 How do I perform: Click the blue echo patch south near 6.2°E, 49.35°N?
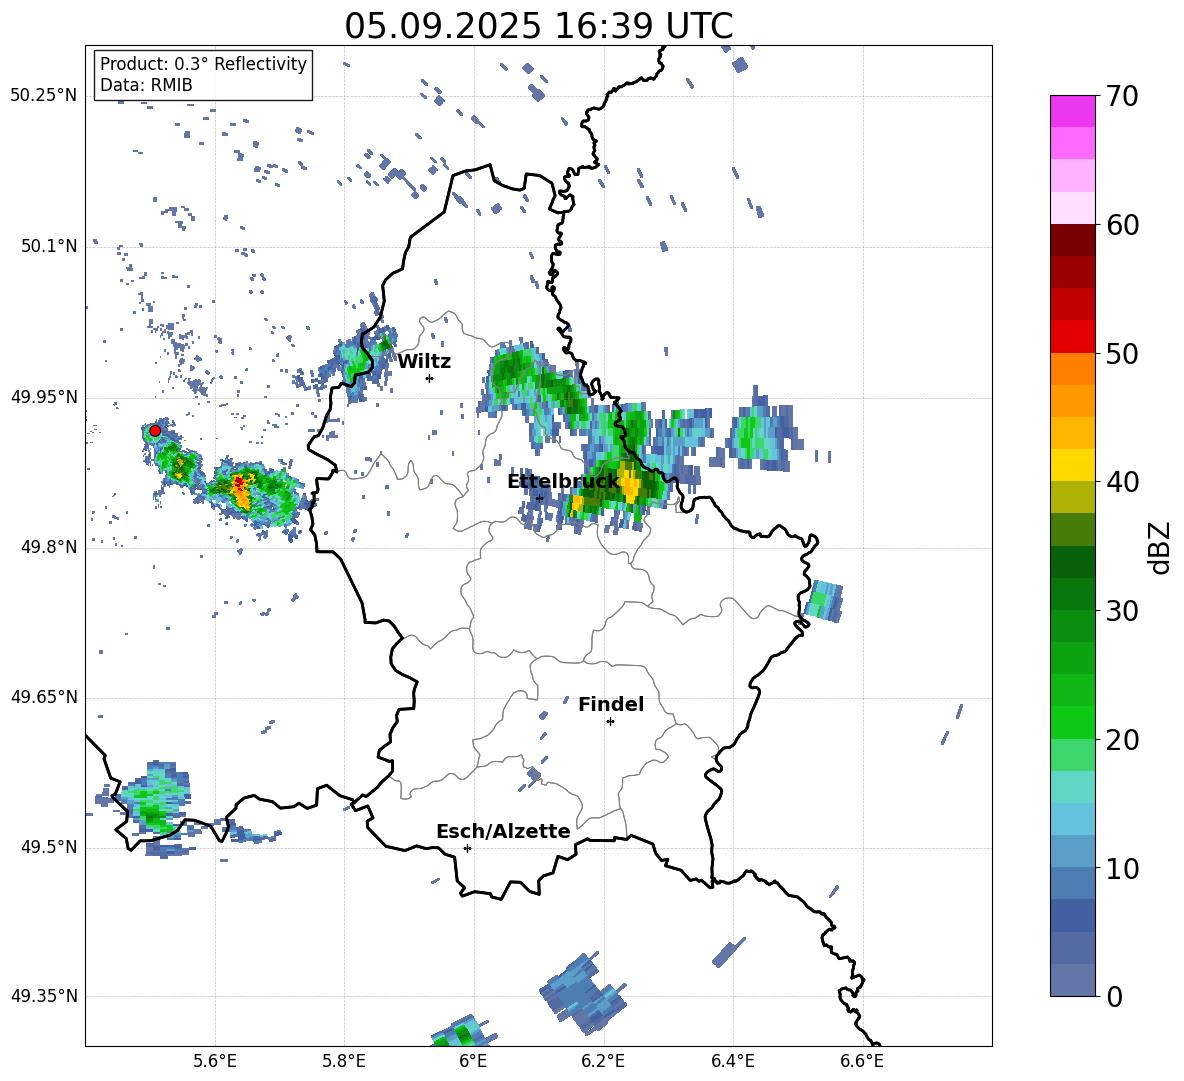click(x=583, y=994)
